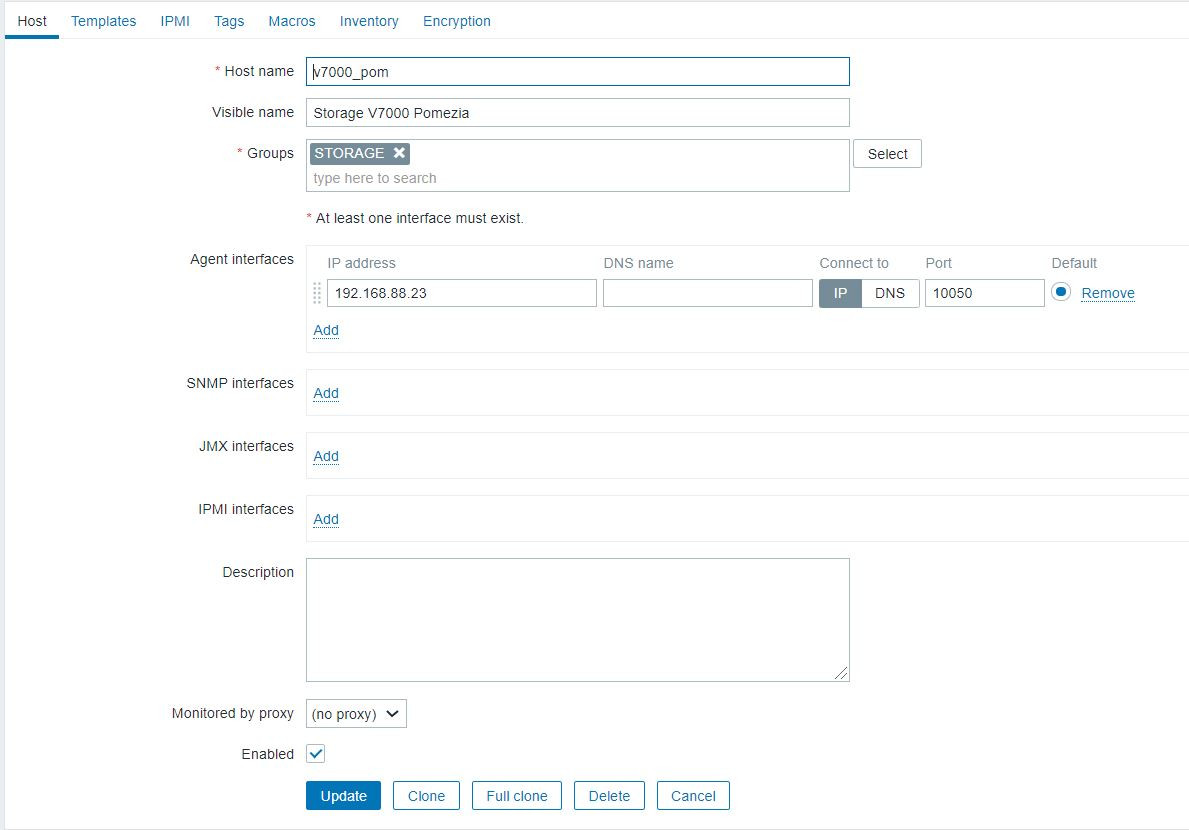1189x830 pixels.
Task: Edit the IP address field
Action: (x=462, y=293)
